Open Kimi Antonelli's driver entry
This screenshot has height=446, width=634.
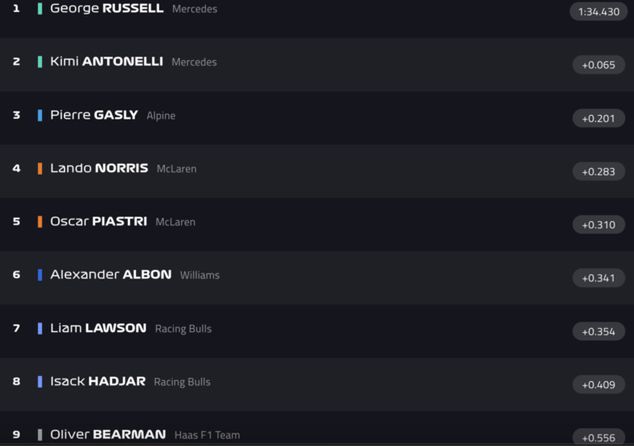[106, 62]
